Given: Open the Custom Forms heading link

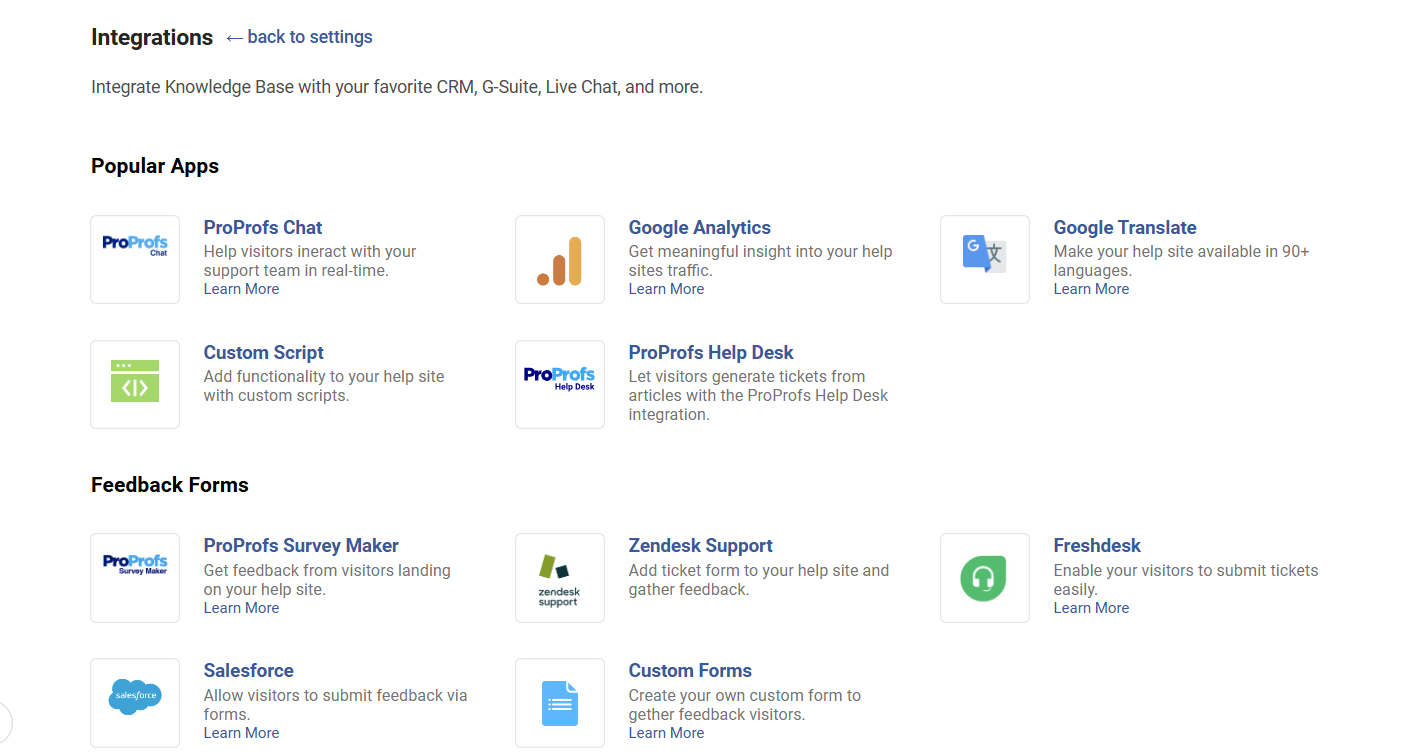Looking at the screenshot, I should [x=690, y=670].
